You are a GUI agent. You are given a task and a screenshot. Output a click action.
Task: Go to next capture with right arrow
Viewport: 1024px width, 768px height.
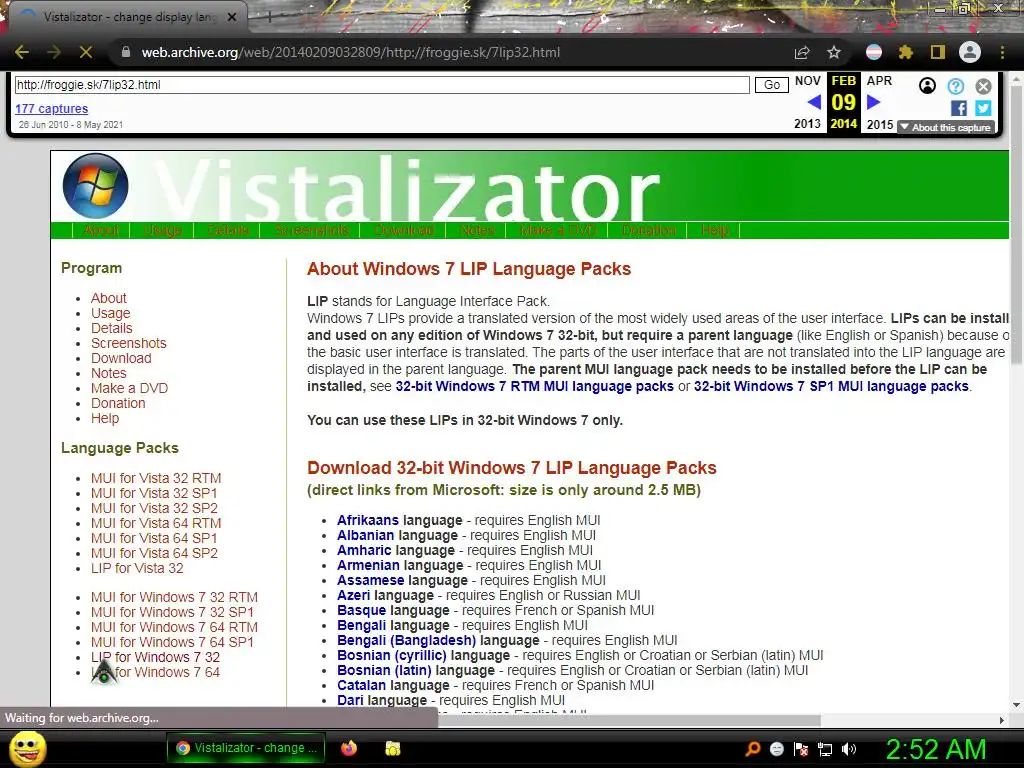[874, 102]
